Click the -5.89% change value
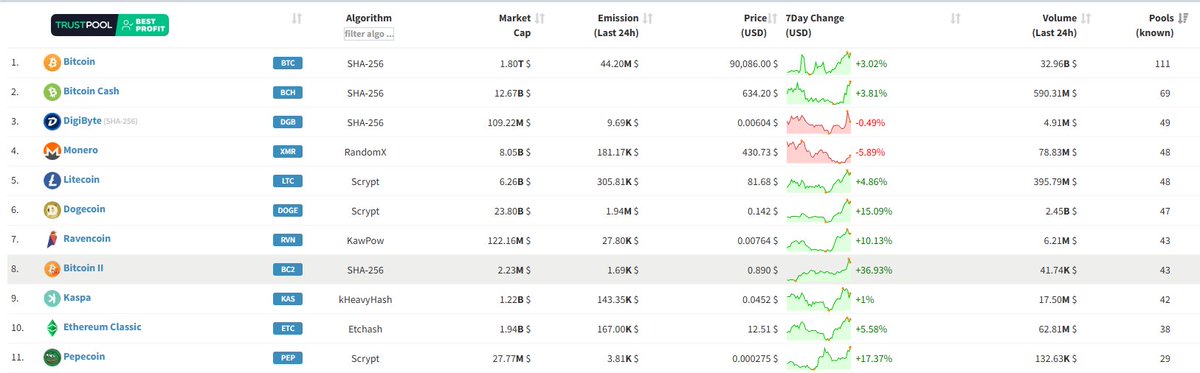1200x373 pixels. click(x=870, y=151)
